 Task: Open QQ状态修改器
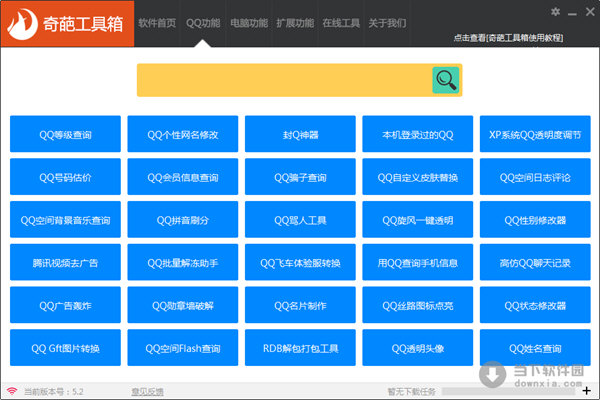(x=535, y=305)
